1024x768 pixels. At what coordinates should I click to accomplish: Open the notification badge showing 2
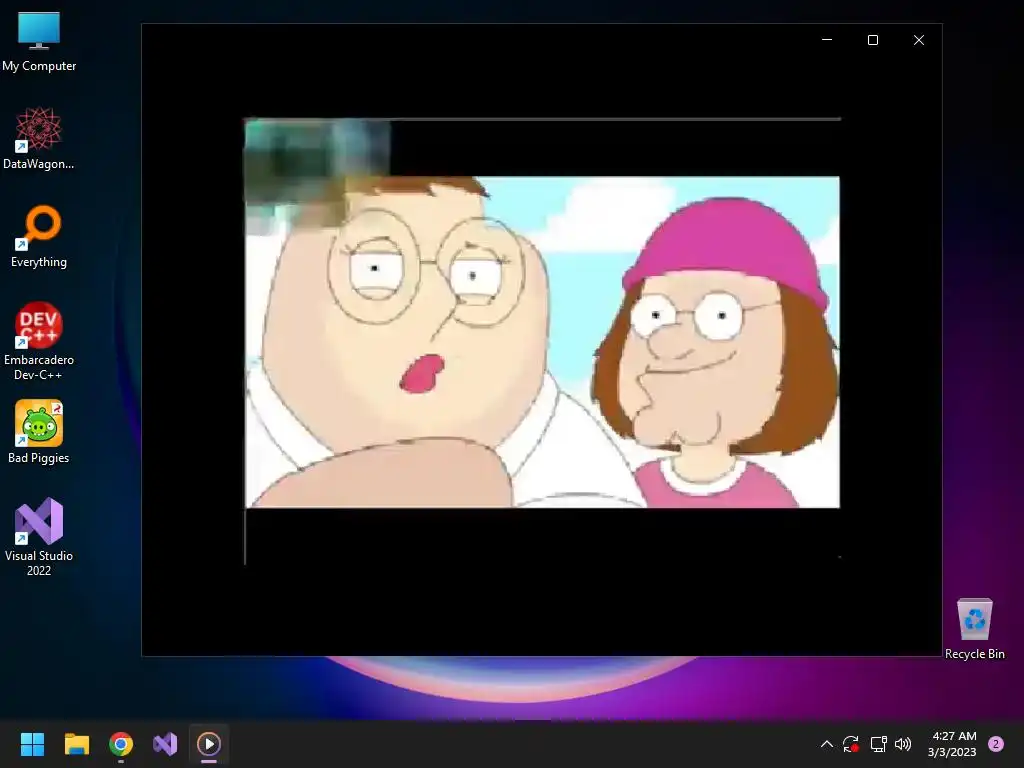(996, 744)
